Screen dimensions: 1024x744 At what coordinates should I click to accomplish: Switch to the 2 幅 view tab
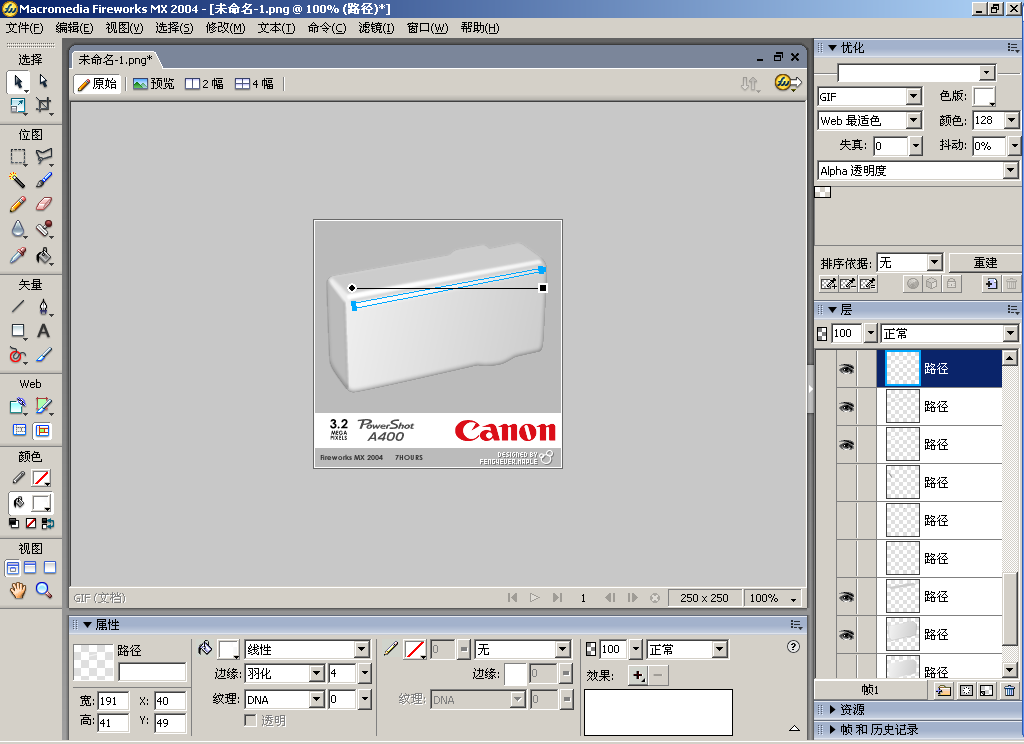tap(204, 84)
